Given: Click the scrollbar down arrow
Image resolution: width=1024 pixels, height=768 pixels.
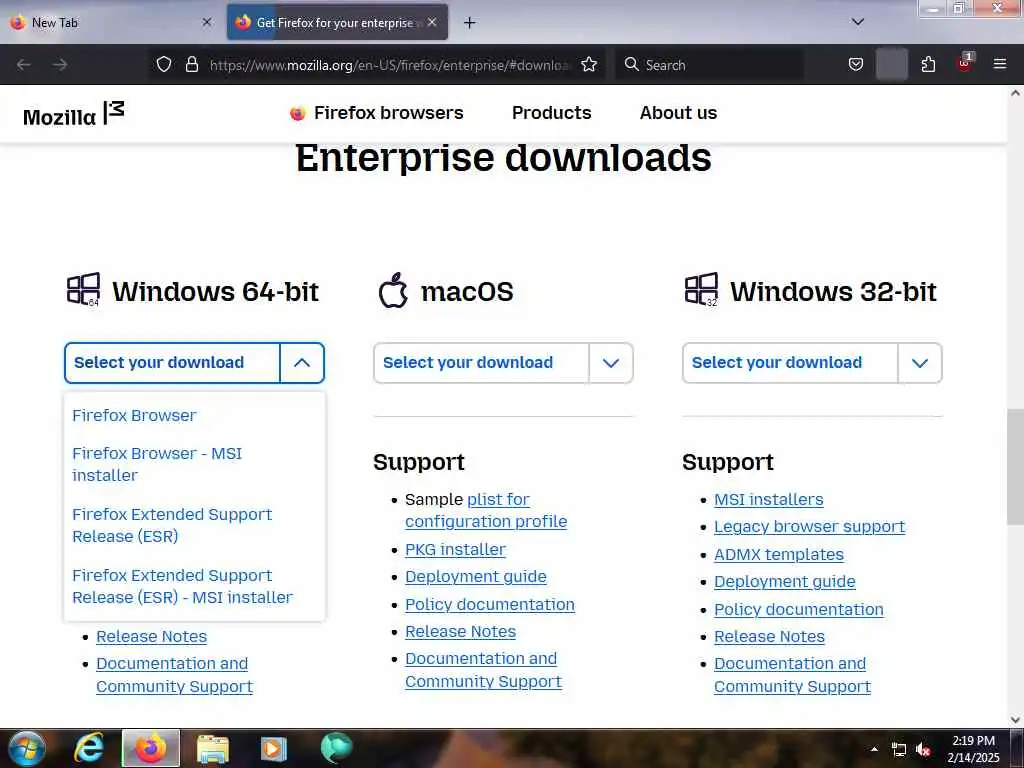Looking at the screenshot, I should click(1016, 720).
